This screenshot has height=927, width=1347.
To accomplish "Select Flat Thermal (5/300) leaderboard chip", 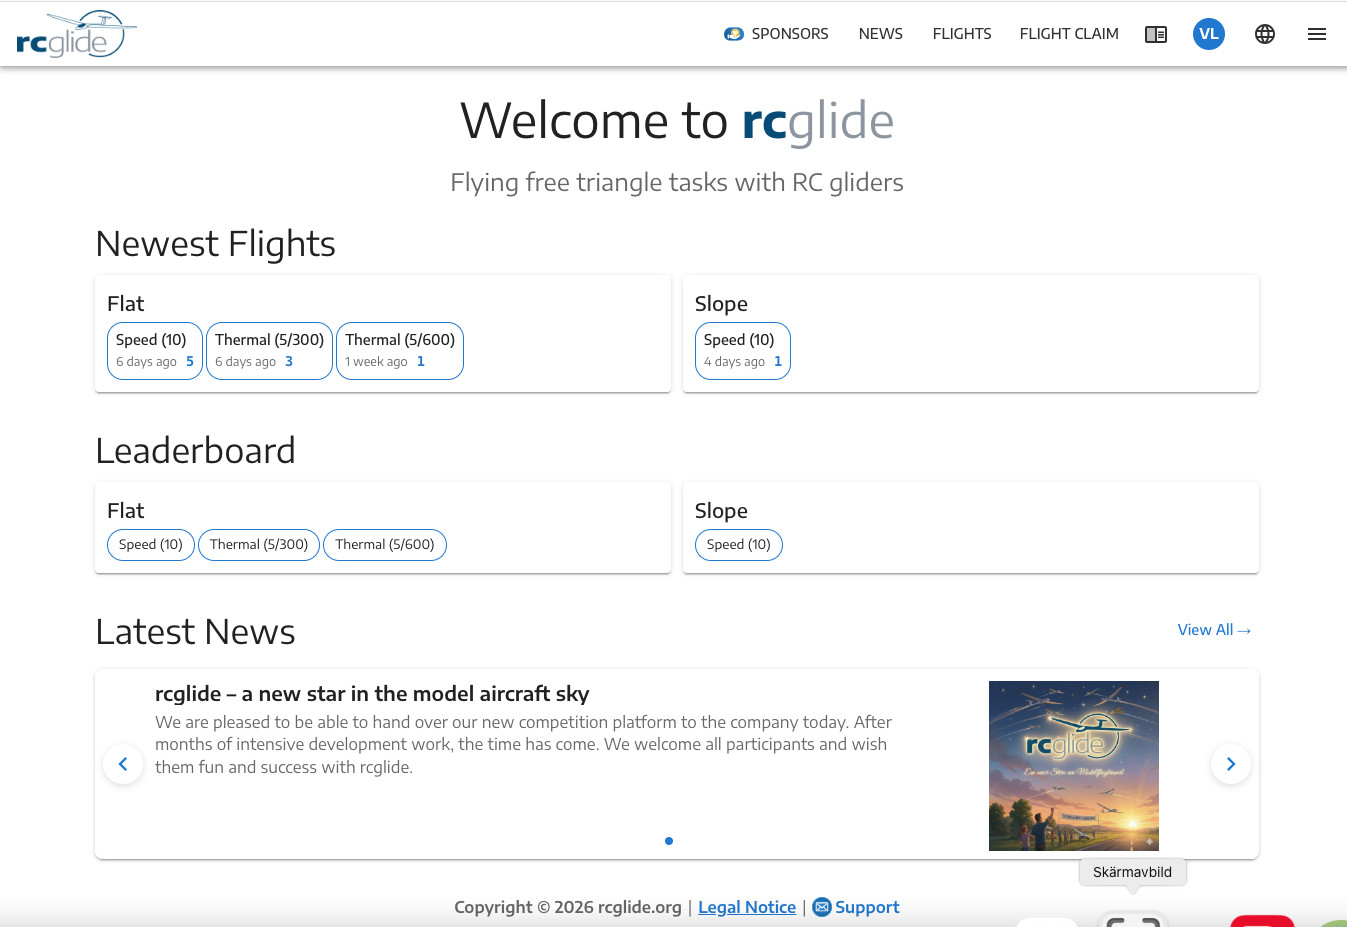I will [x=258, y=545].
